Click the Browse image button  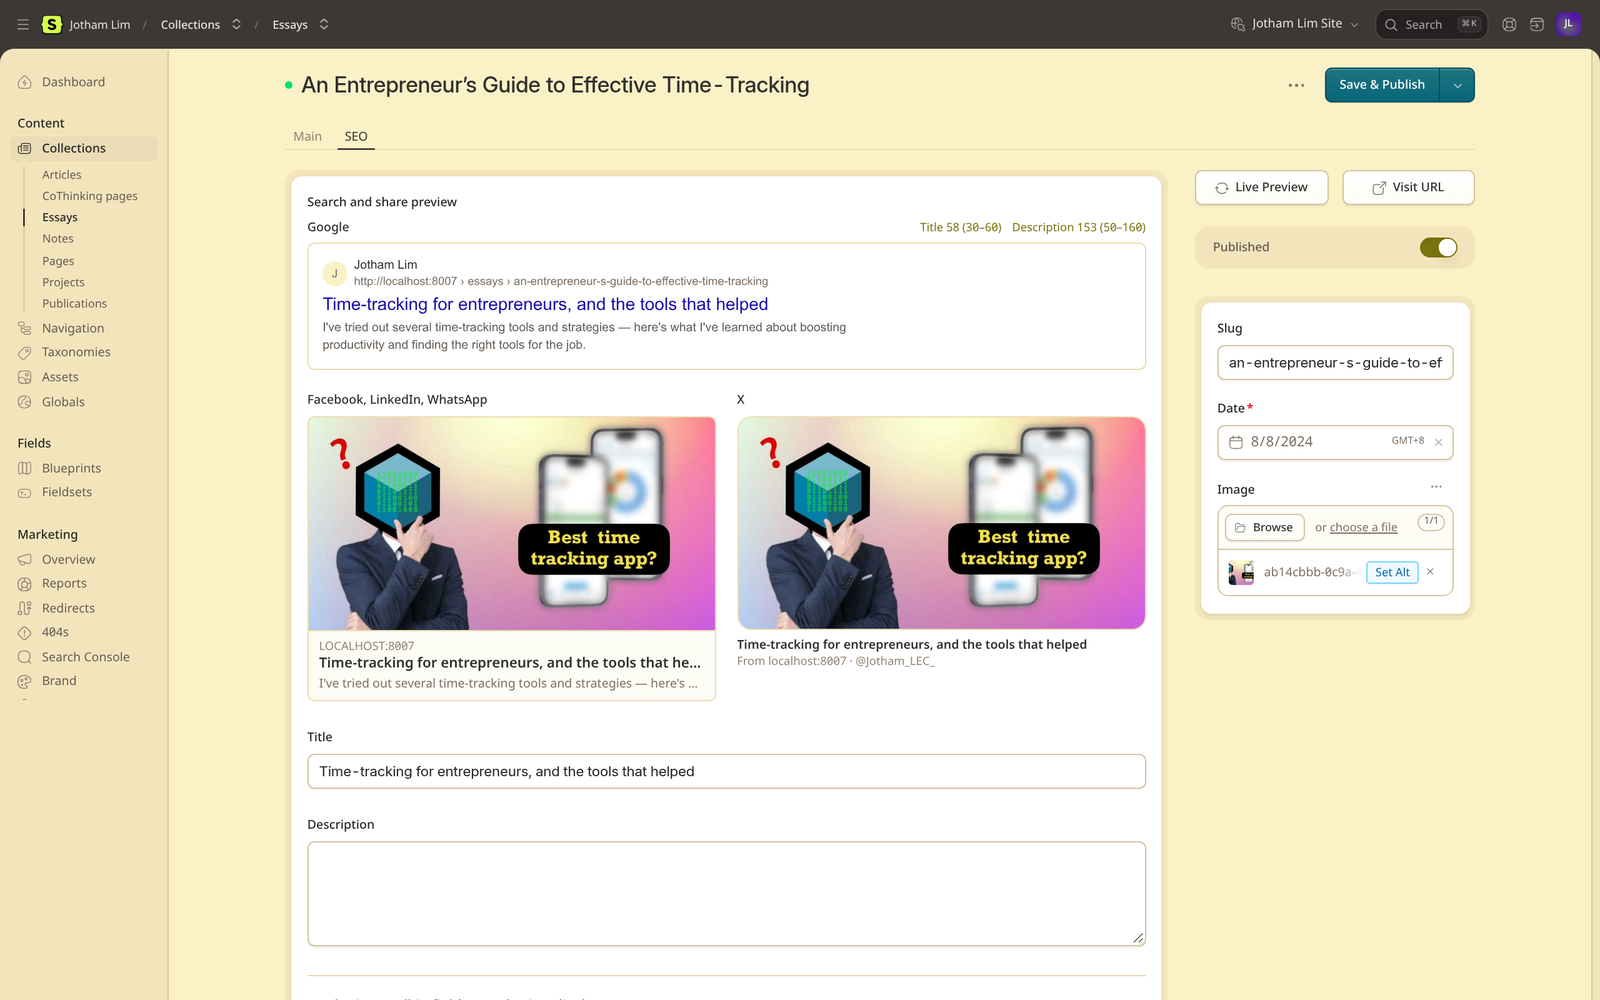(x=1264, y=527)
